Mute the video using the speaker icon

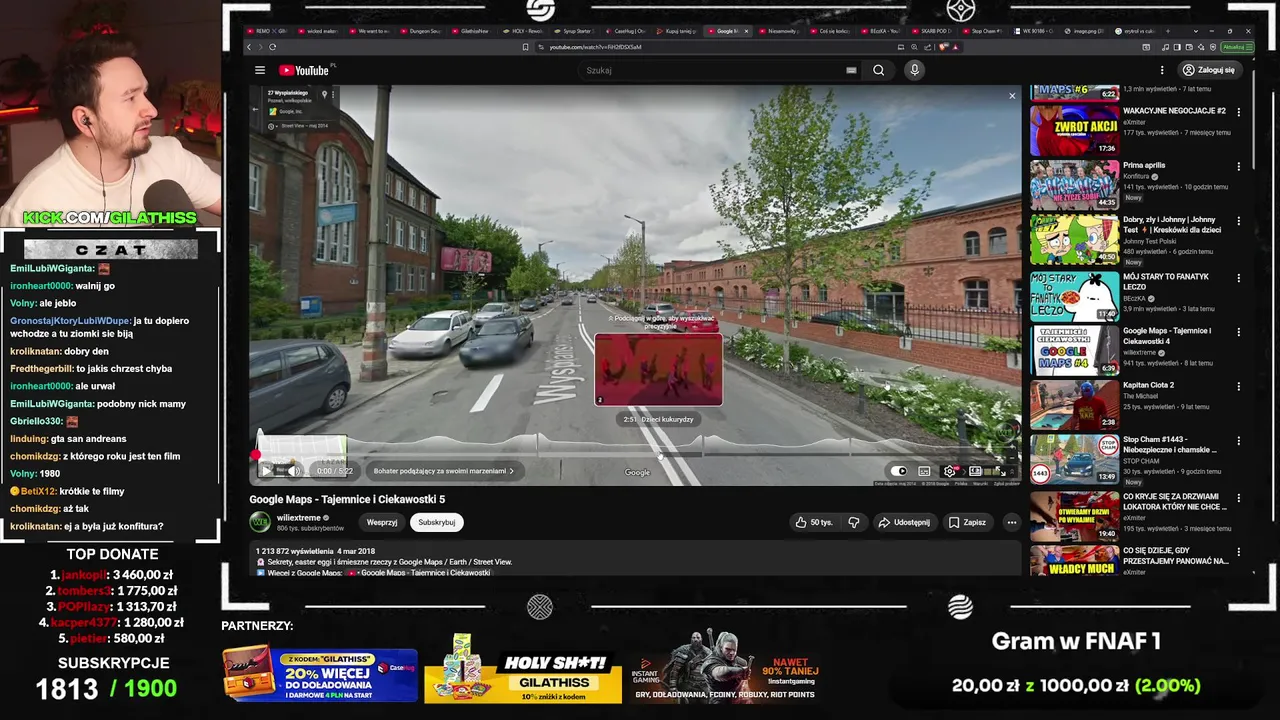tap(293, 471)
